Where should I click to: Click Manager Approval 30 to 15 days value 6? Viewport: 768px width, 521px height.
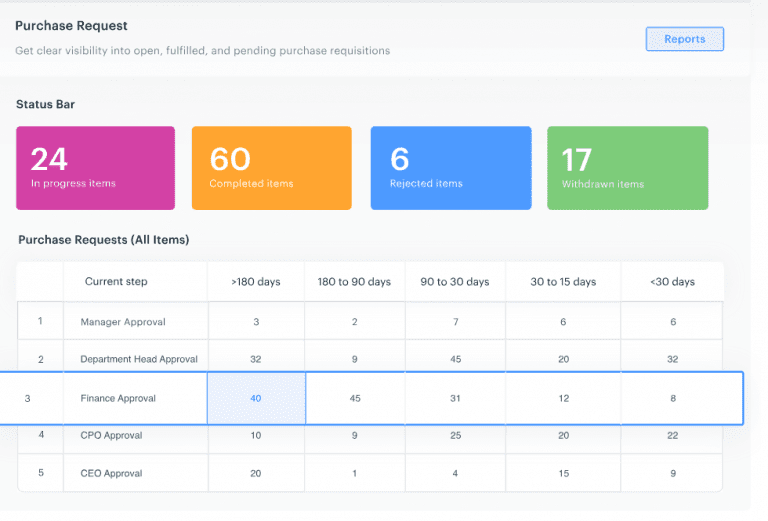coord(563,322)
